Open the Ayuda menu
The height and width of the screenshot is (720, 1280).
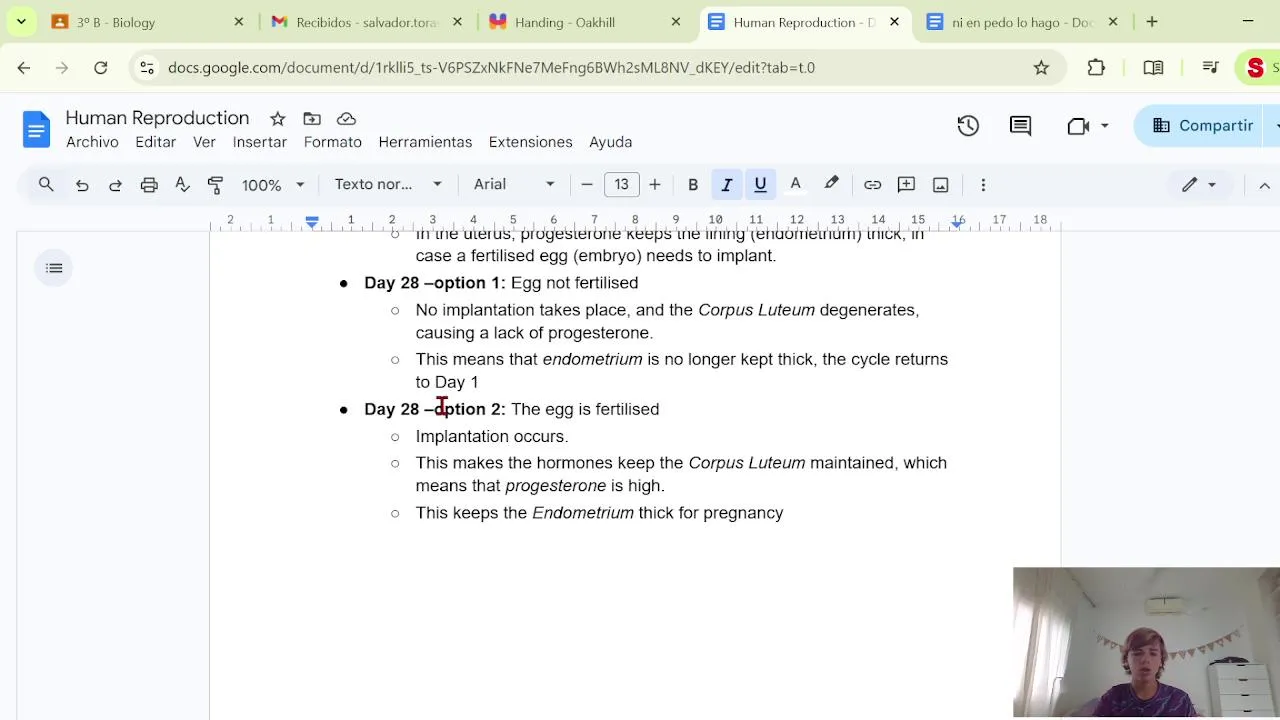point(610,142)
